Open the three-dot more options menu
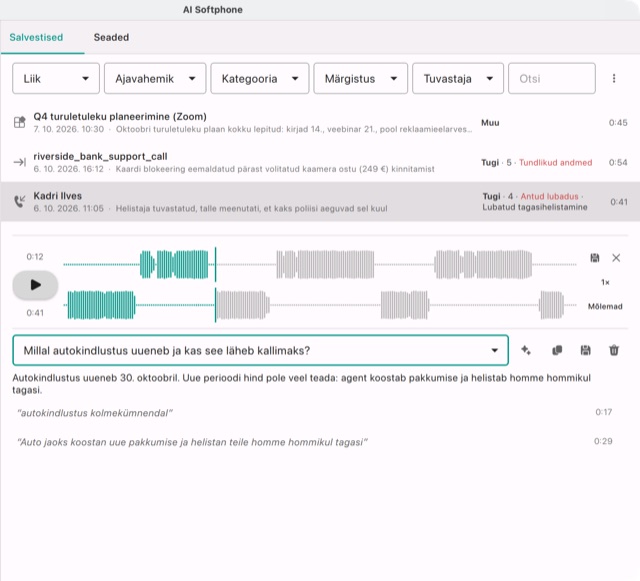 pos(614,78)
